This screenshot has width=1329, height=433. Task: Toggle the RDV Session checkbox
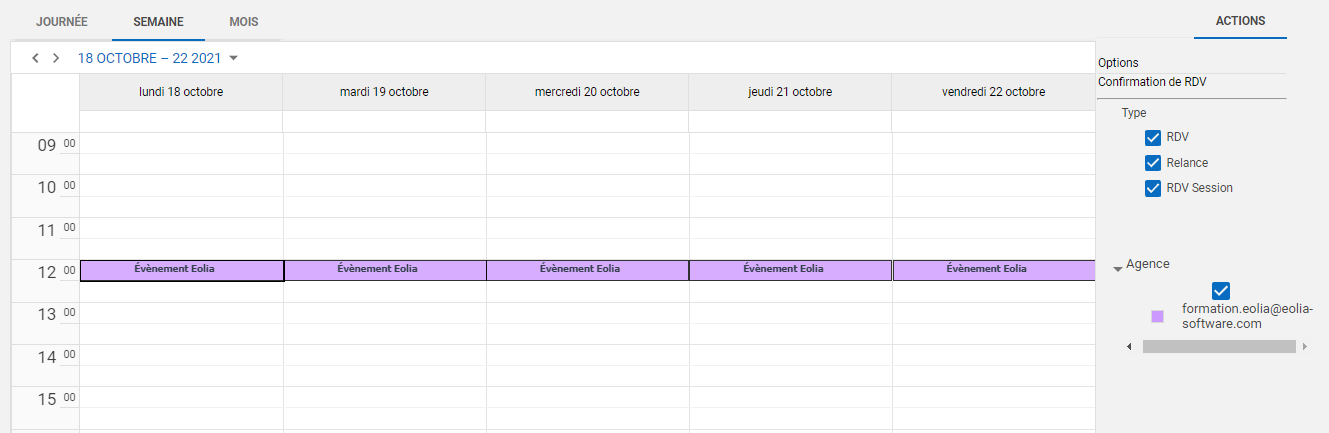pos(1152,188)
